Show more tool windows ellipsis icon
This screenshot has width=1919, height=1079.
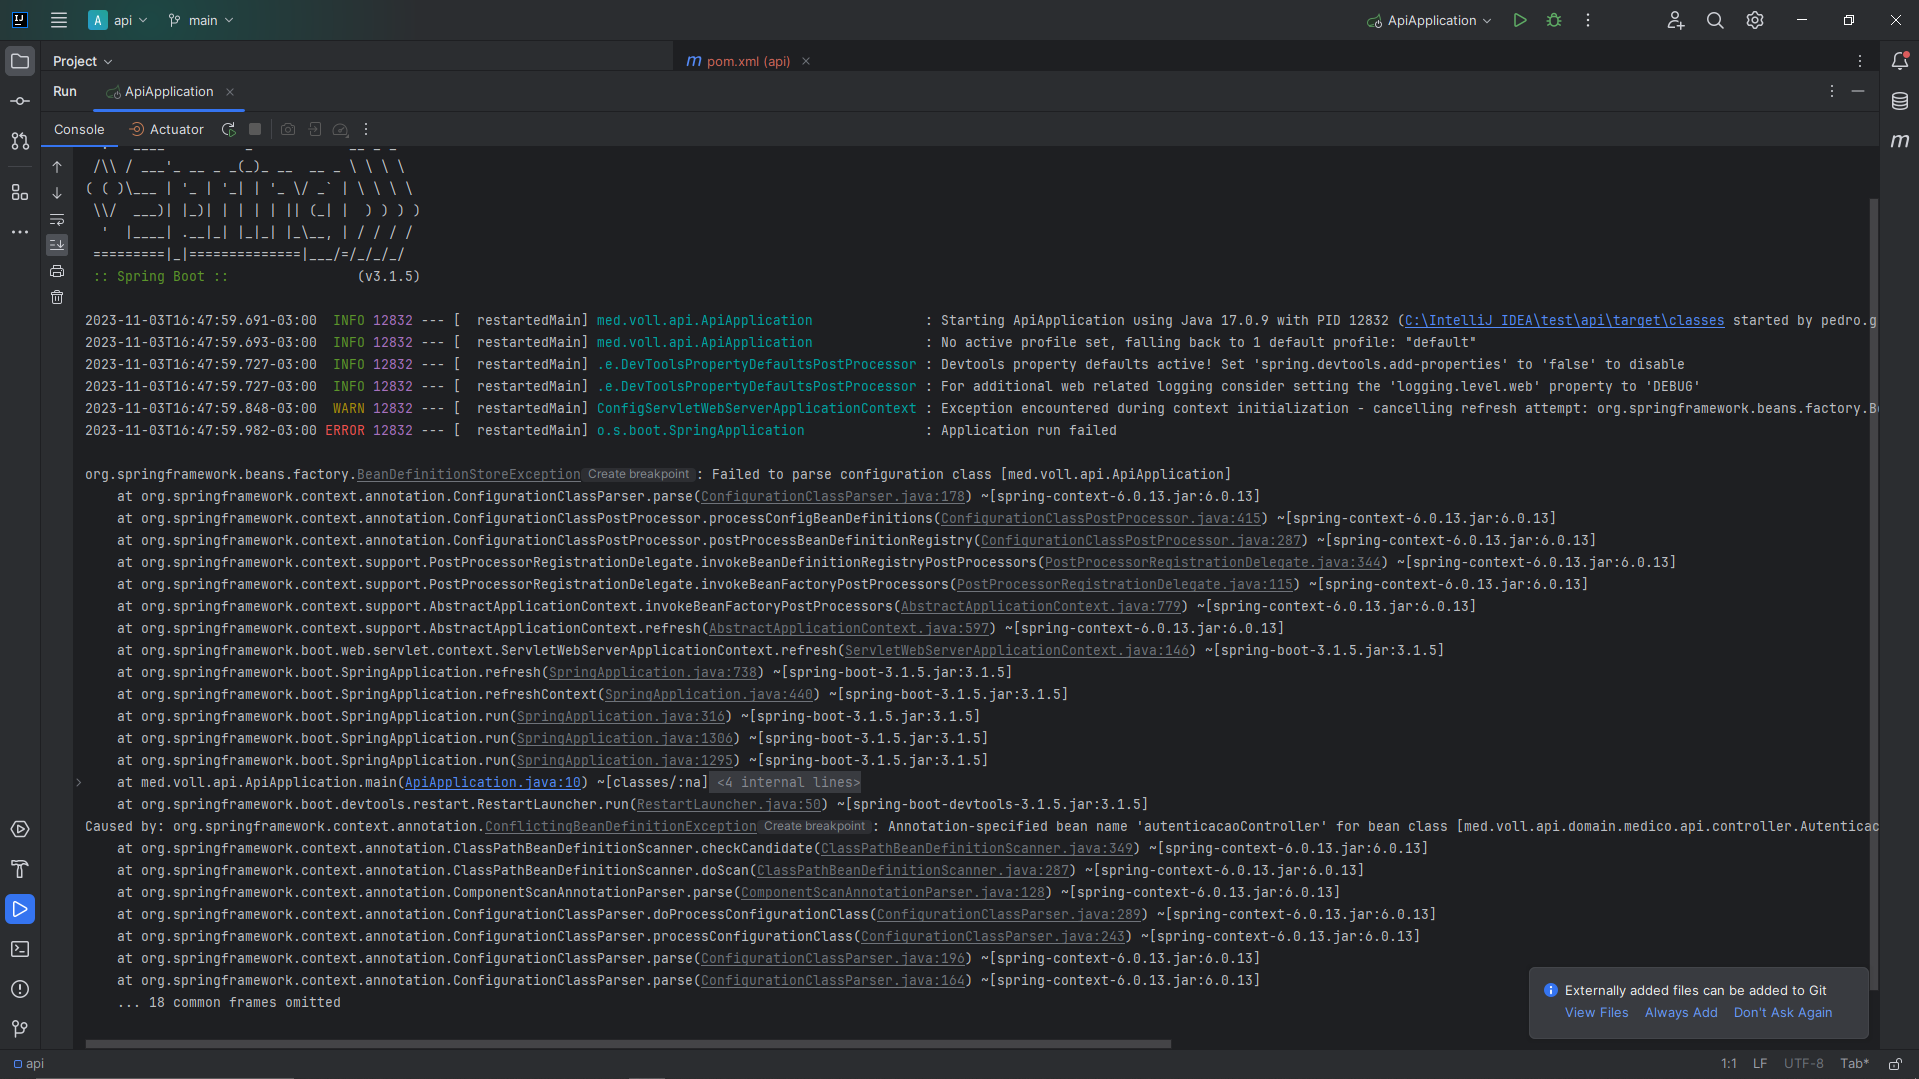point(20,232)
